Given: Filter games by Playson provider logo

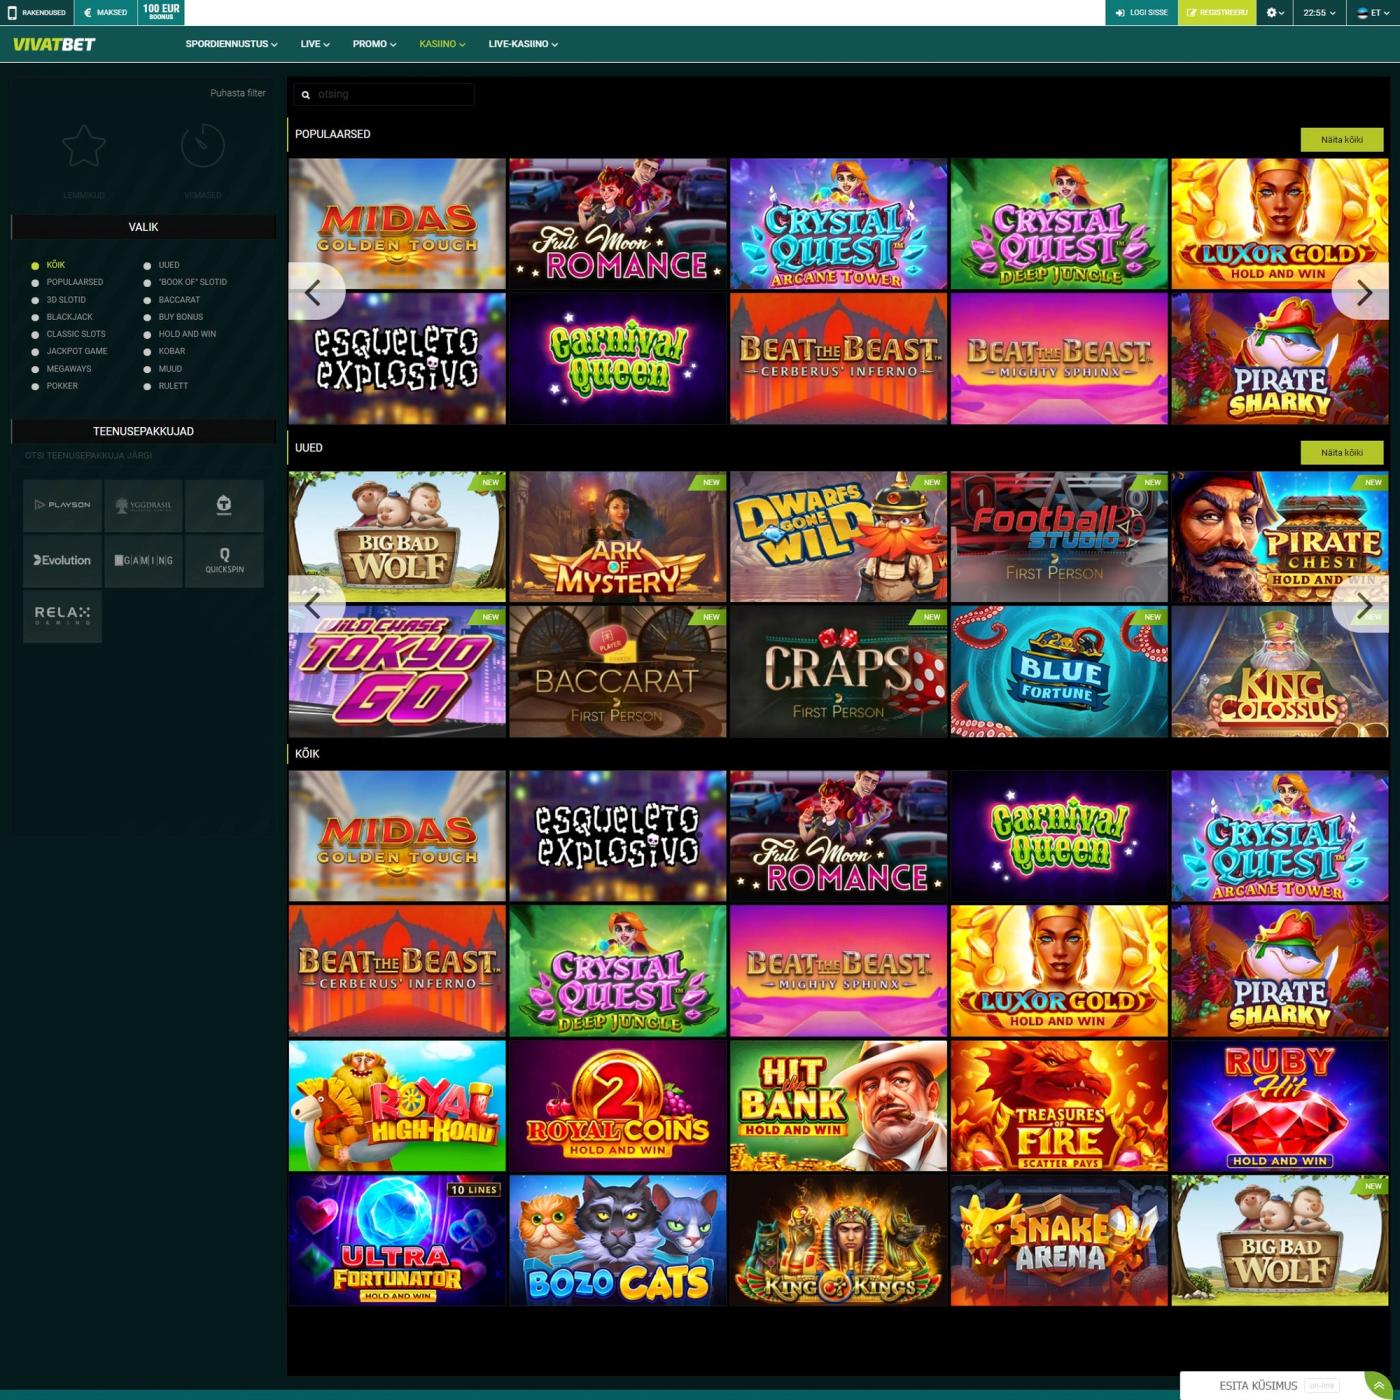Looking at the screenshot, I should 63,505.
